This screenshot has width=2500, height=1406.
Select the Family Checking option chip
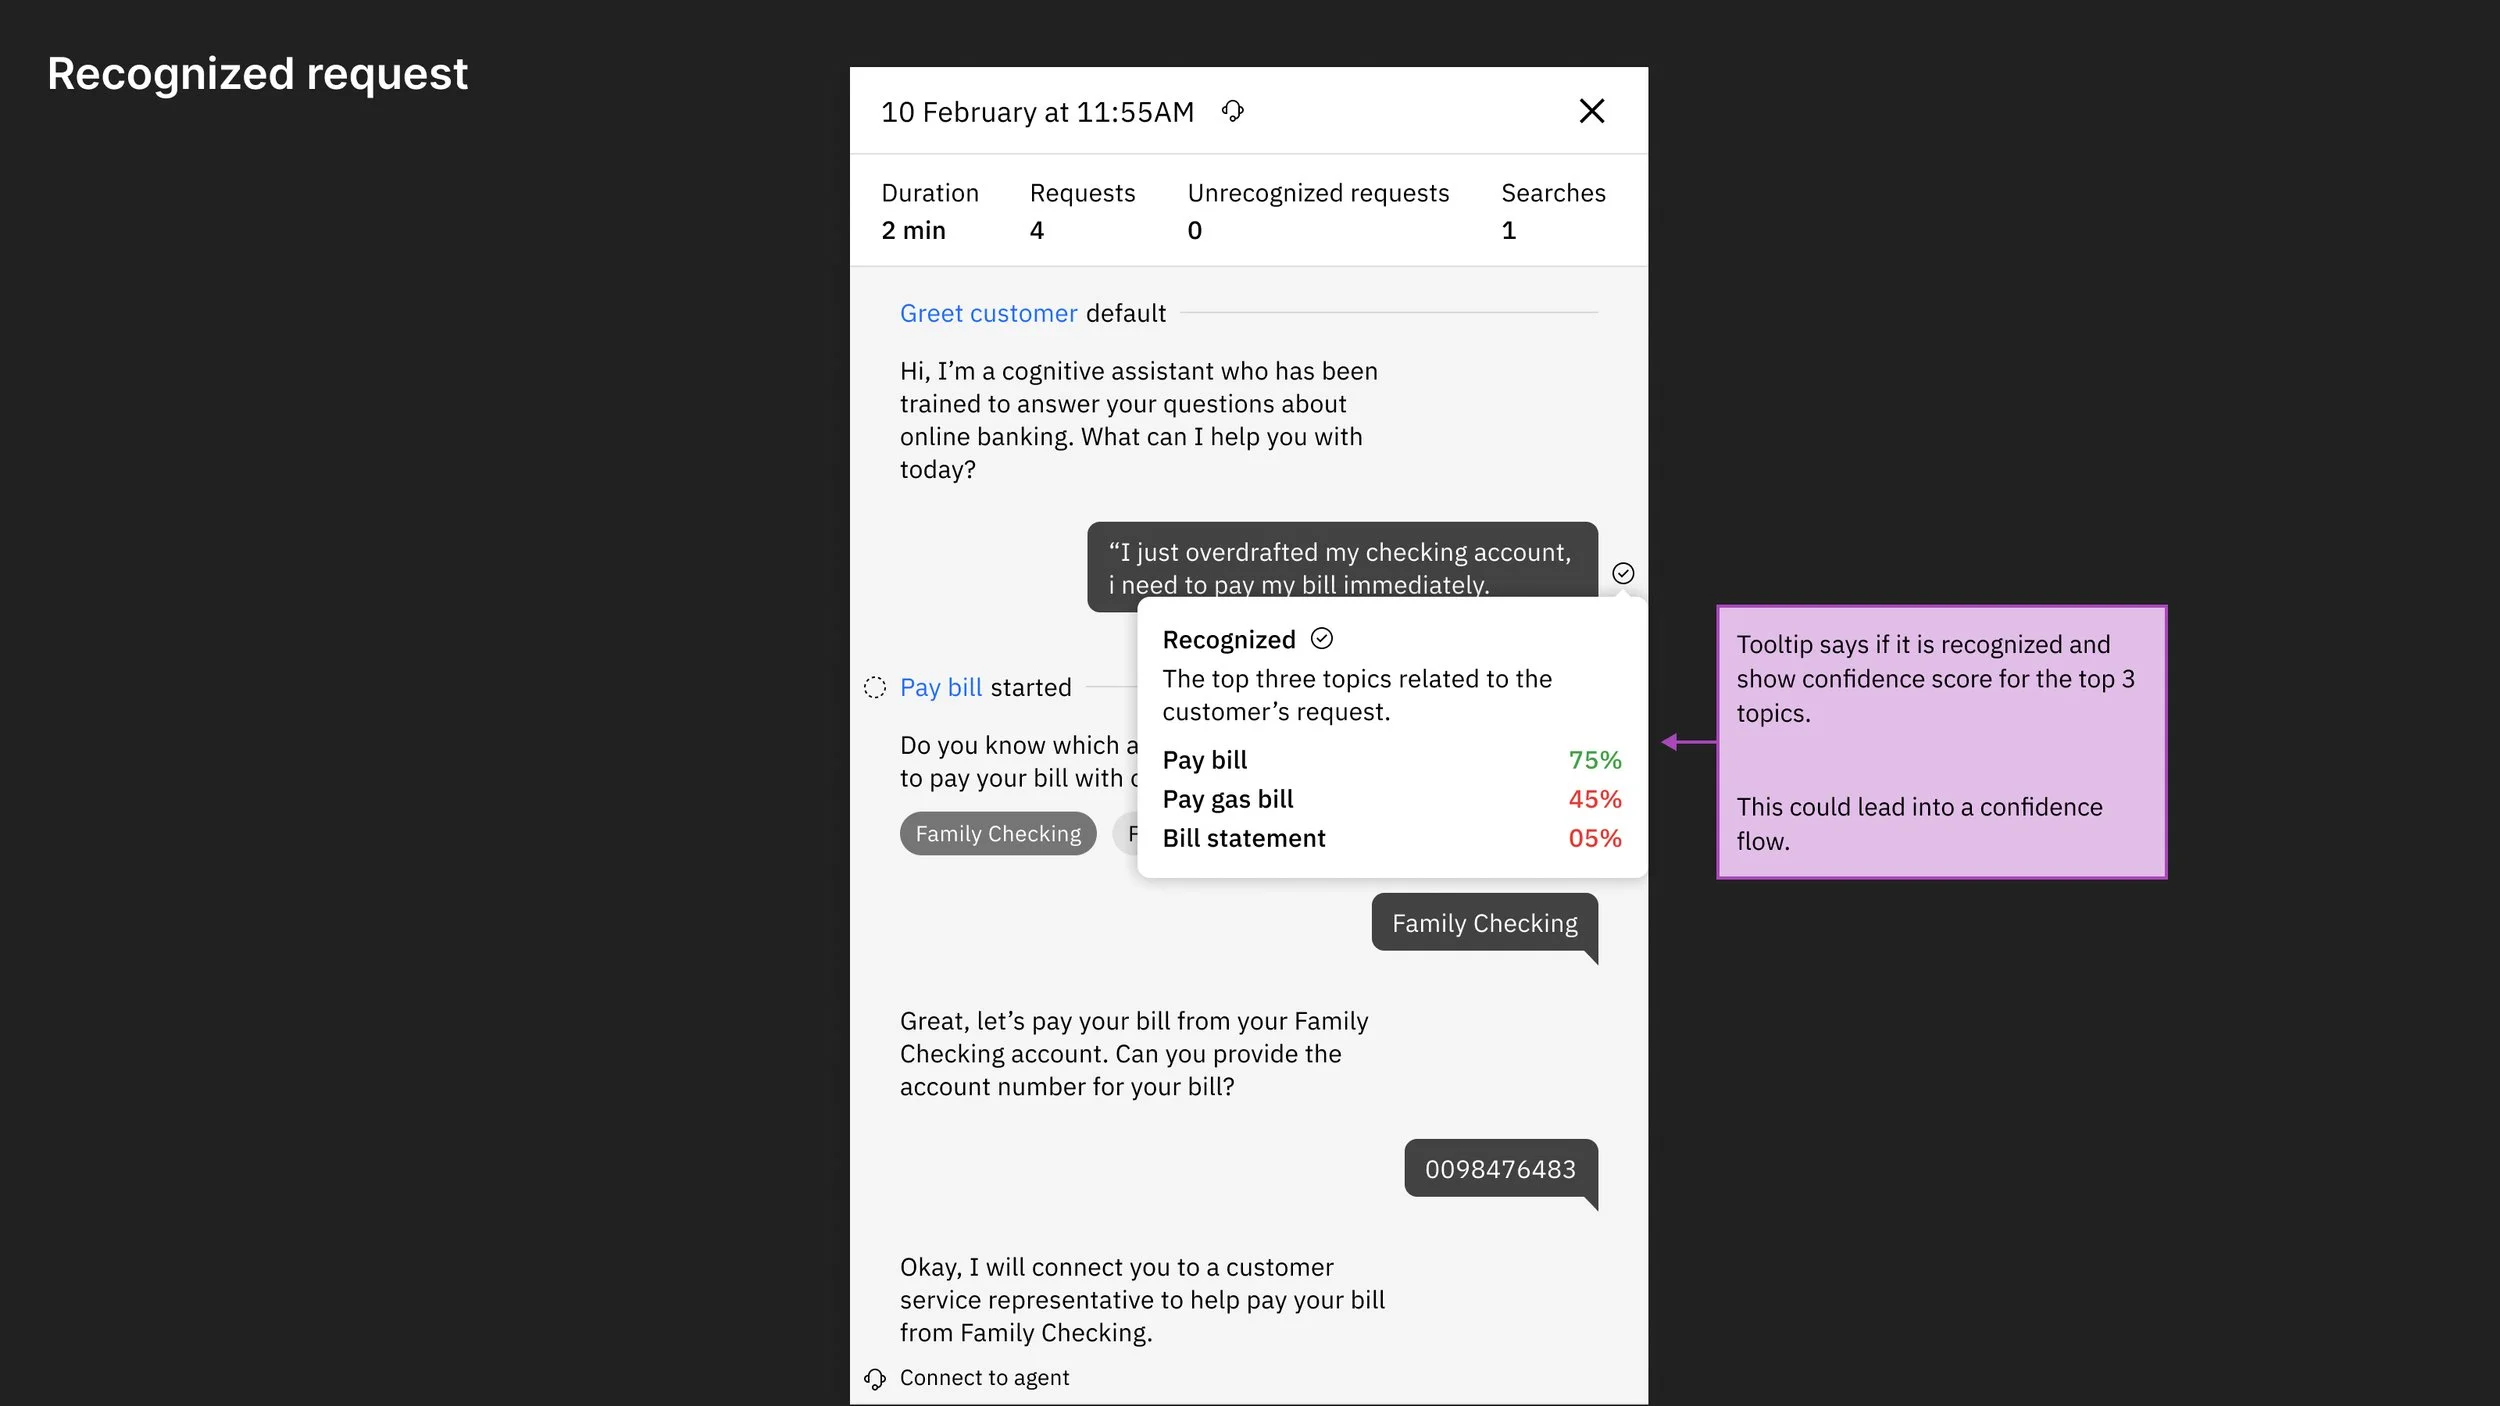pyautogui.click(x=997, y=834)
